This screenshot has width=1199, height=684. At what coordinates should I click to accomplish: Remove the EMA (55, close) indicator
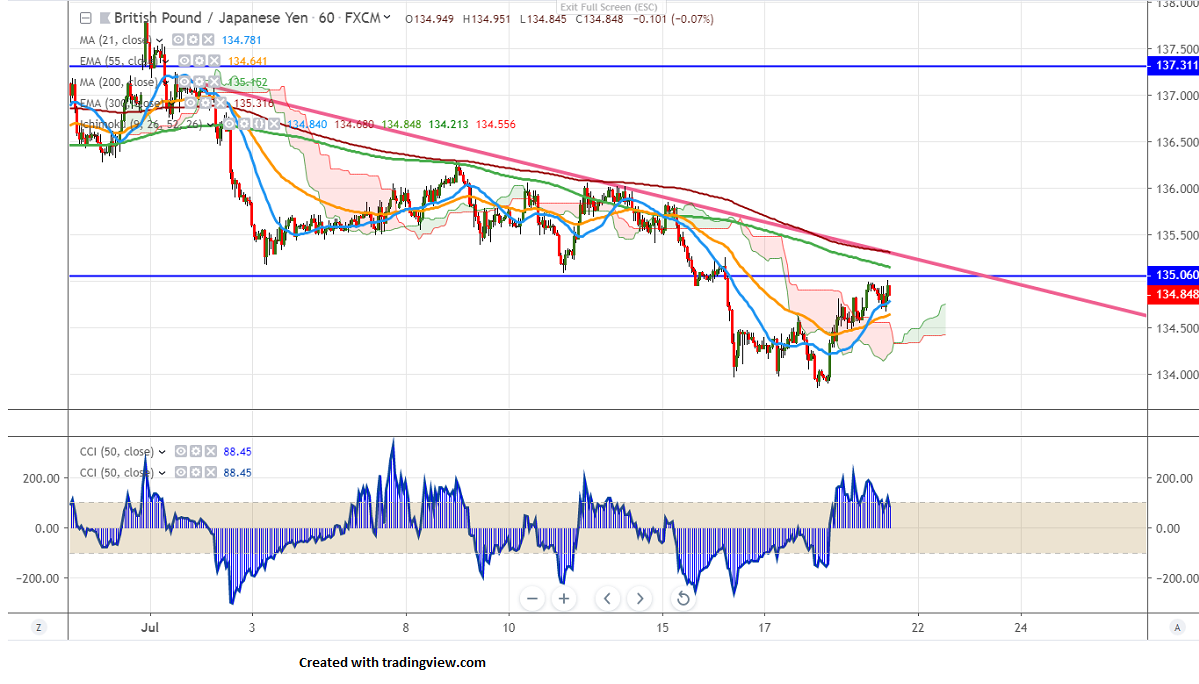pyautogui.click(x=214, y=60)
